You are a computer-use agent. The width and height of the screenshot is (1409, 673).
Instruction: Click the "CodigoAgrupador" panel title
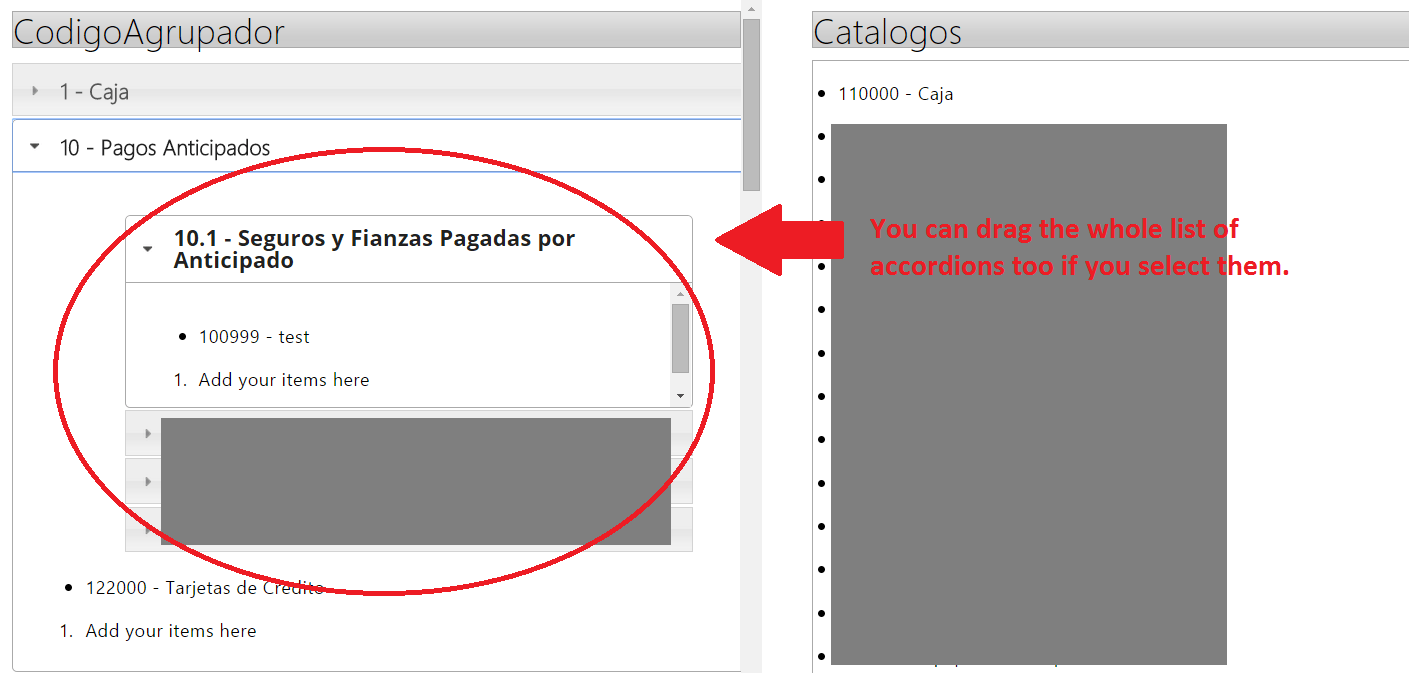pos(148,31)
